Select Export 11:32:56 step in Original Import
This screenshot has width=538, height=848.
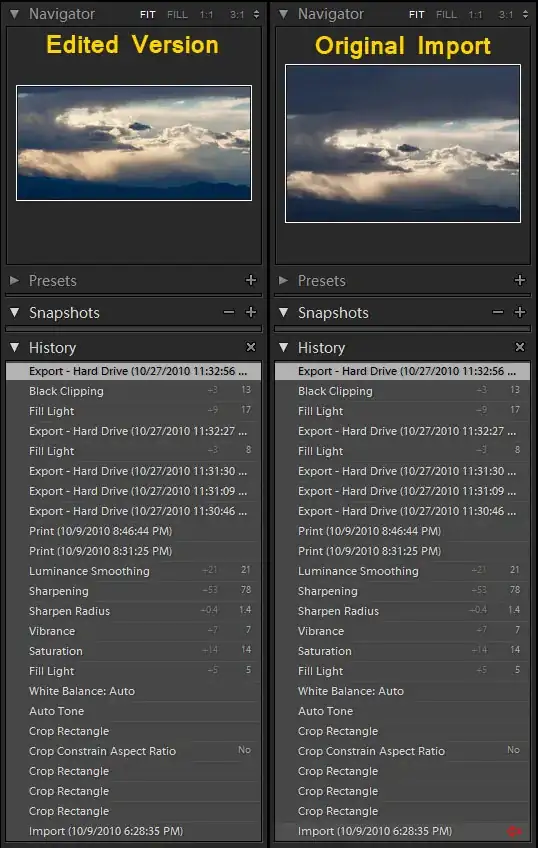[x=402, y=371]
